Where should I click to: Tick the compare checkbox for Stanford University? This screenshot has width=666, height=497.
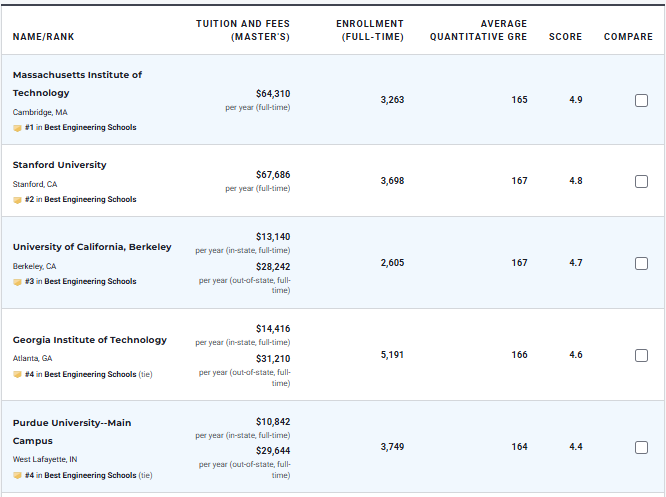coord(641,181)
